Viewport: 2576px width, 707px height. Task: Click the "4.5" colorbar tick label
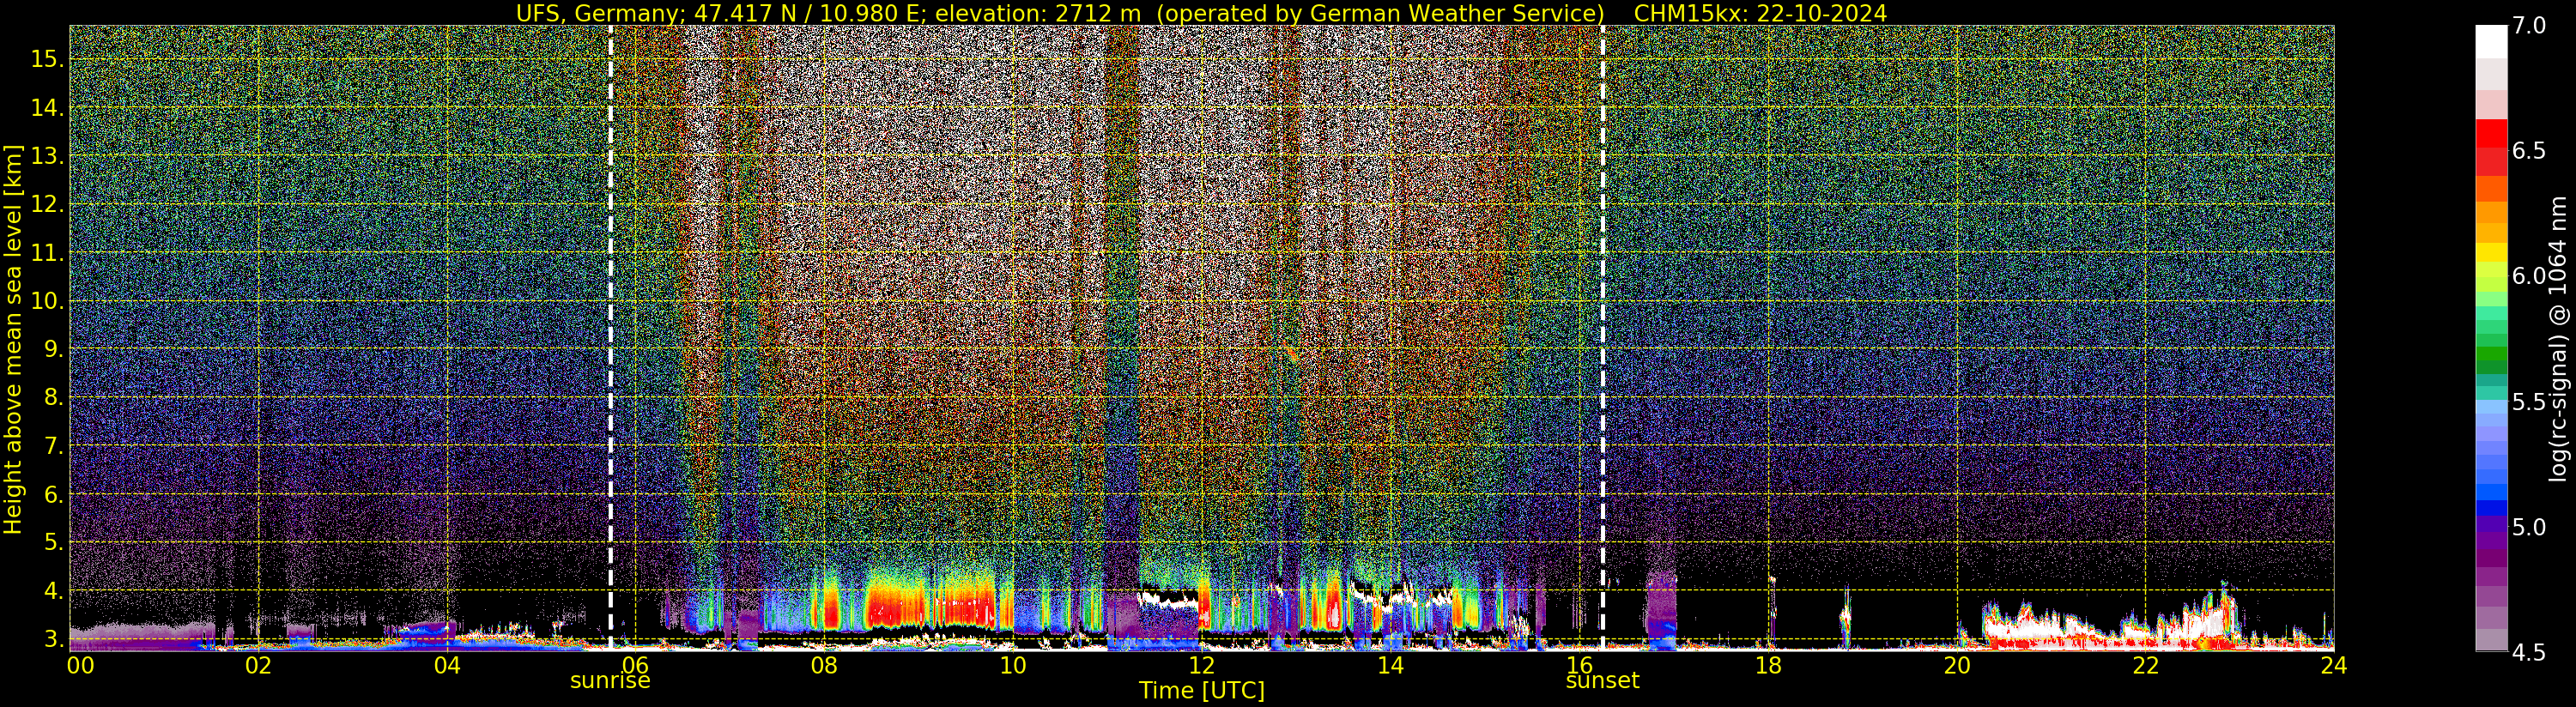tap(2529, 653)
